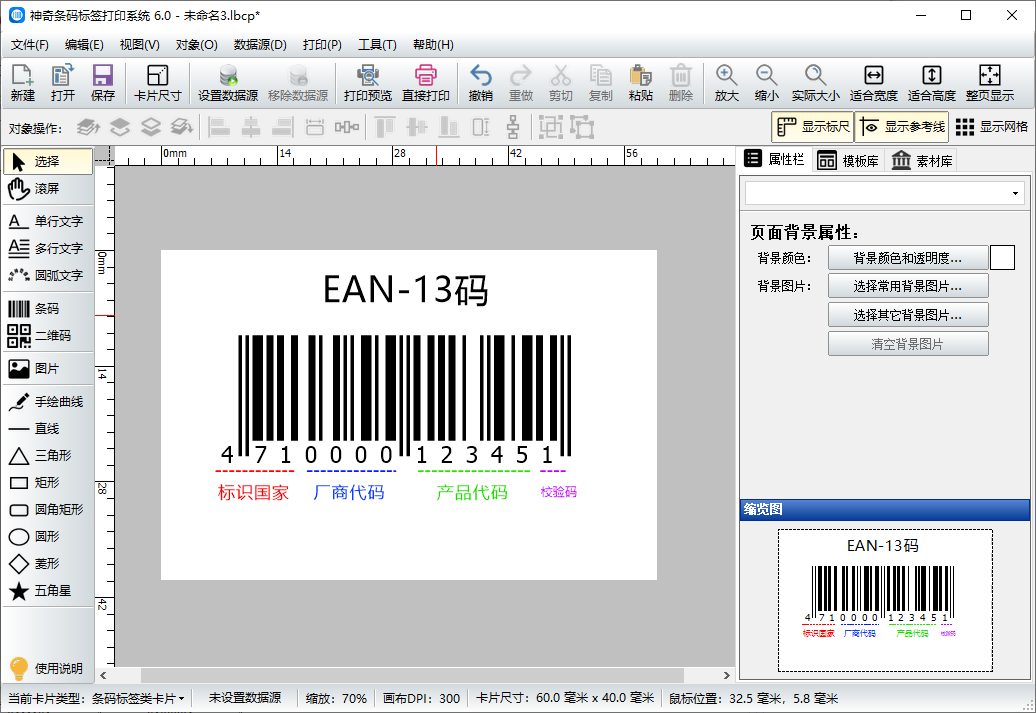Switch to the 素材库 tab

coord(922,161)
